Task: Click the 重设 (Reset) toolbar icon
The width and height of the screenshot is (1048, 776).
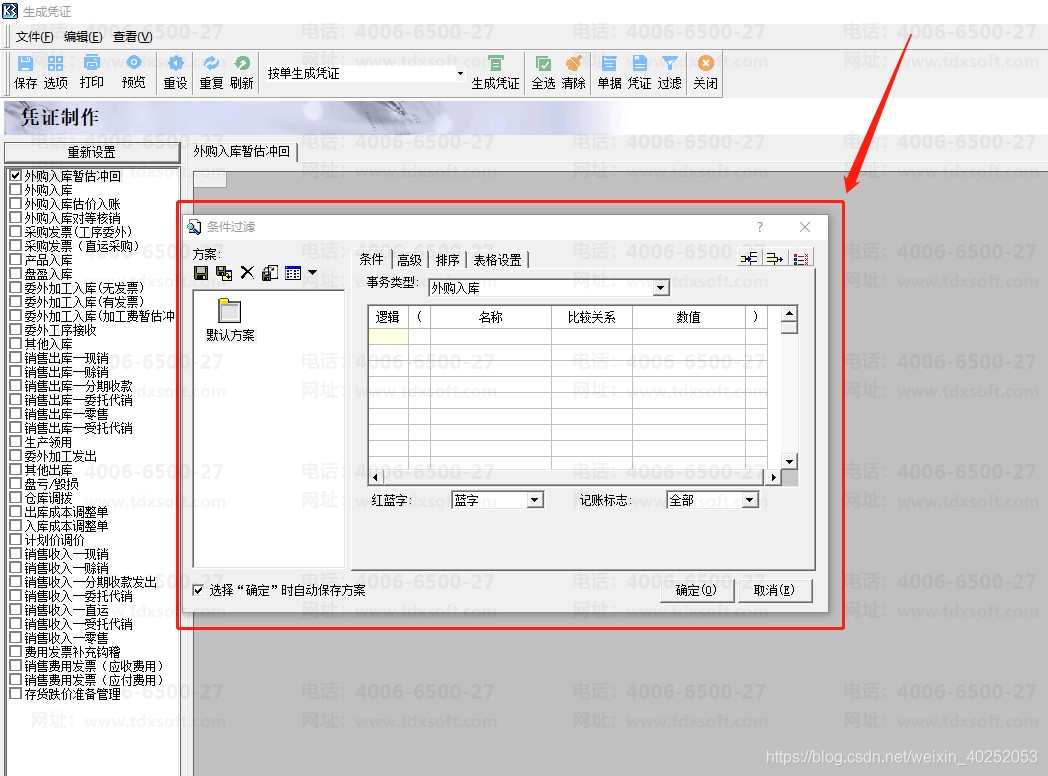Action: 176,72
